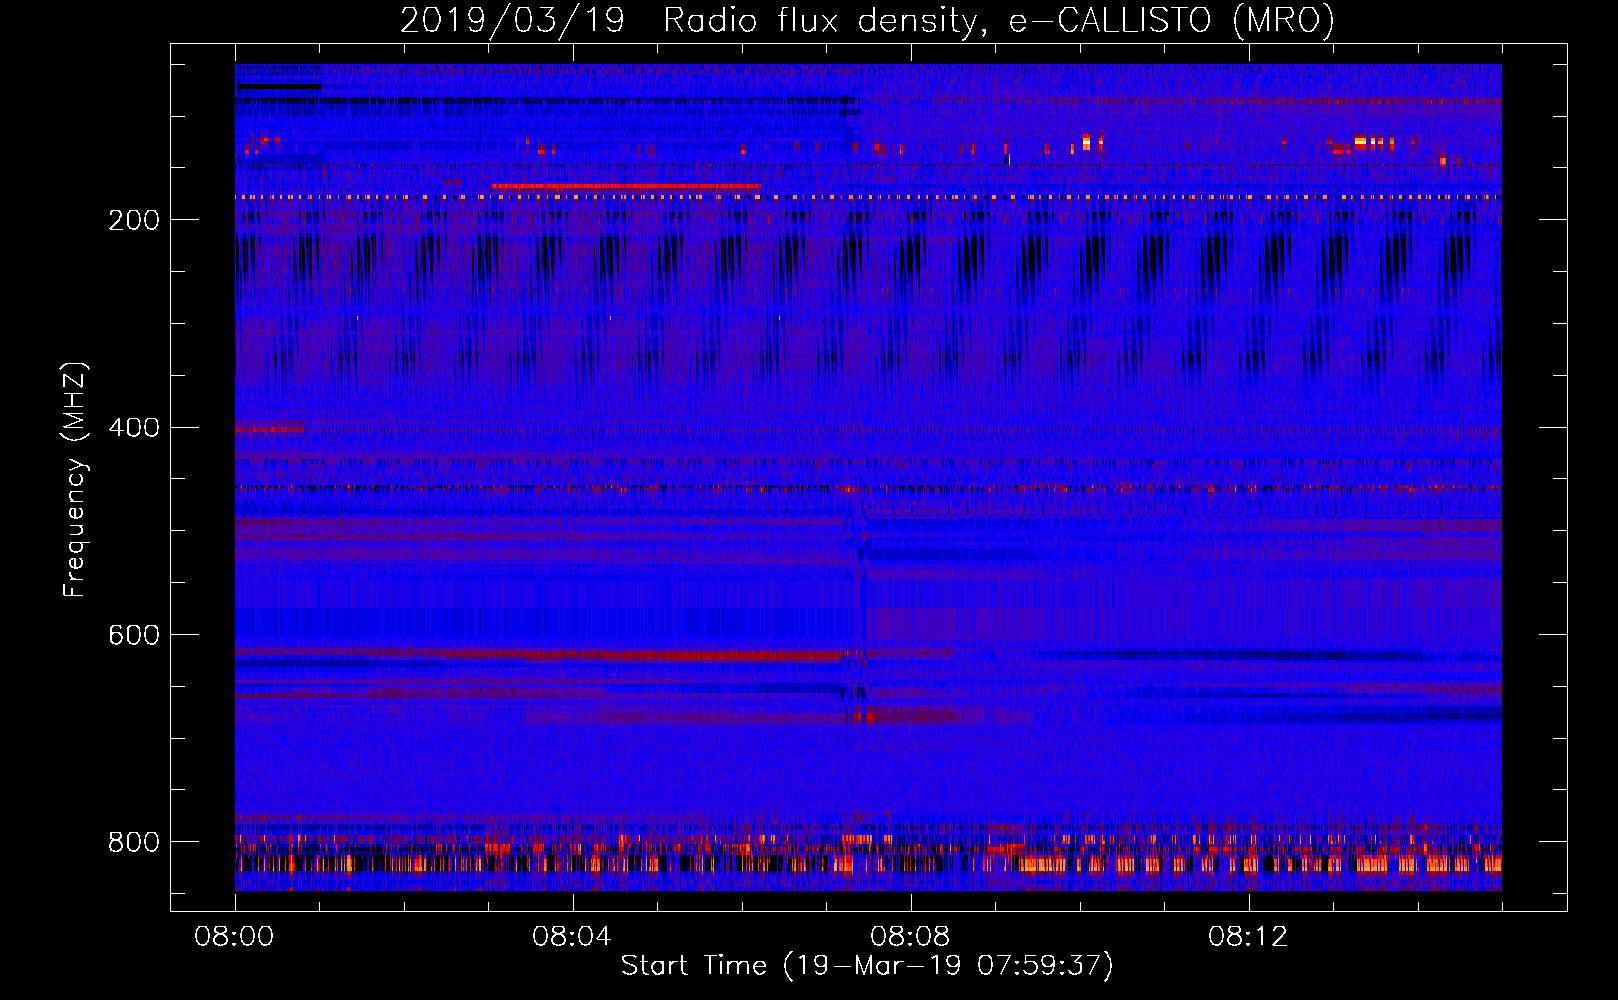The image size is (1618, 1000).
Task: Select the 'Frequency (MHZ)' axis label
Action: click(75, 479)
